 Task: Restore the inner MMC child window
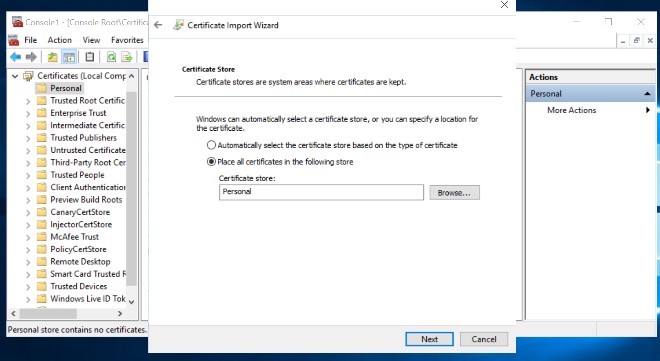636,40
